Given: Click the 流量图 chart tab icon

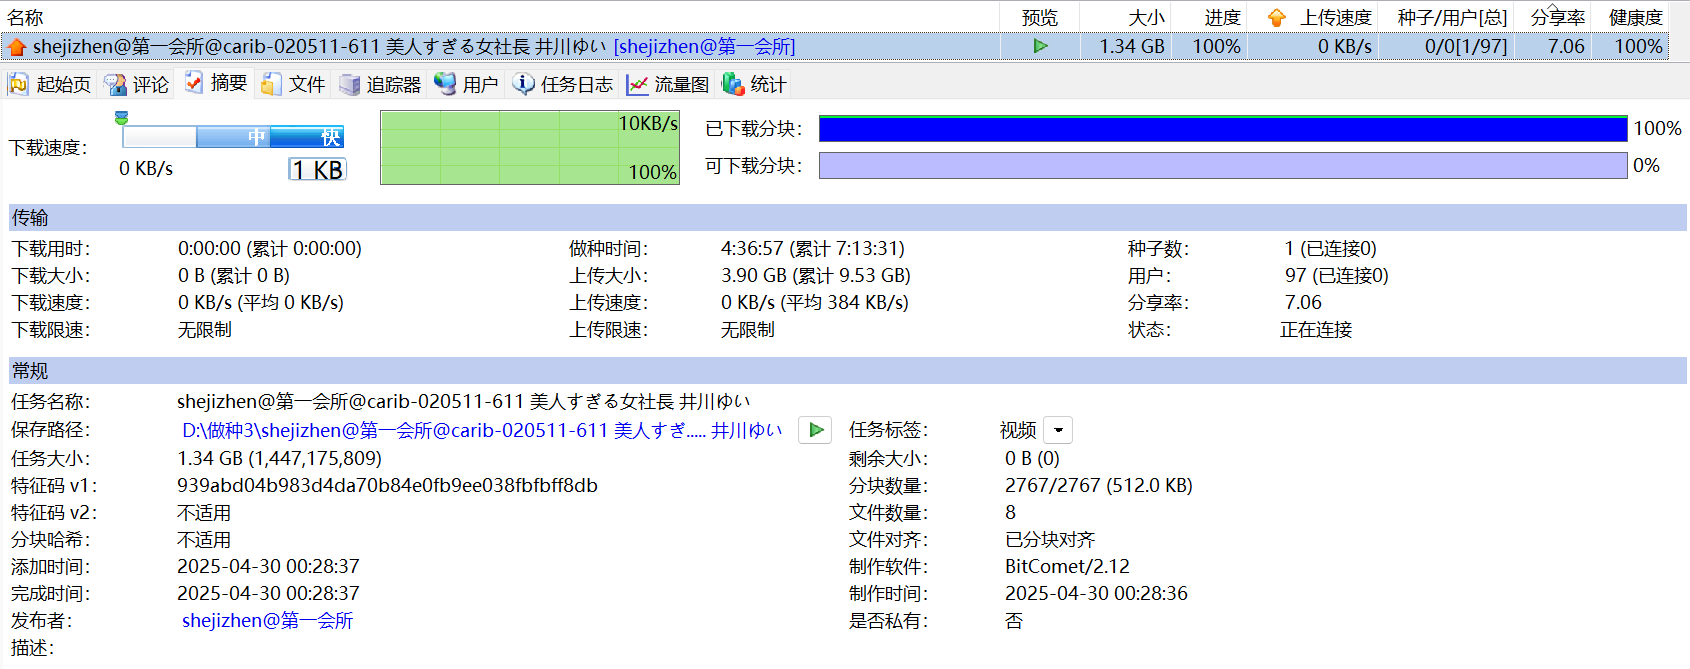Looking at the screenshot, I should 637,85.
